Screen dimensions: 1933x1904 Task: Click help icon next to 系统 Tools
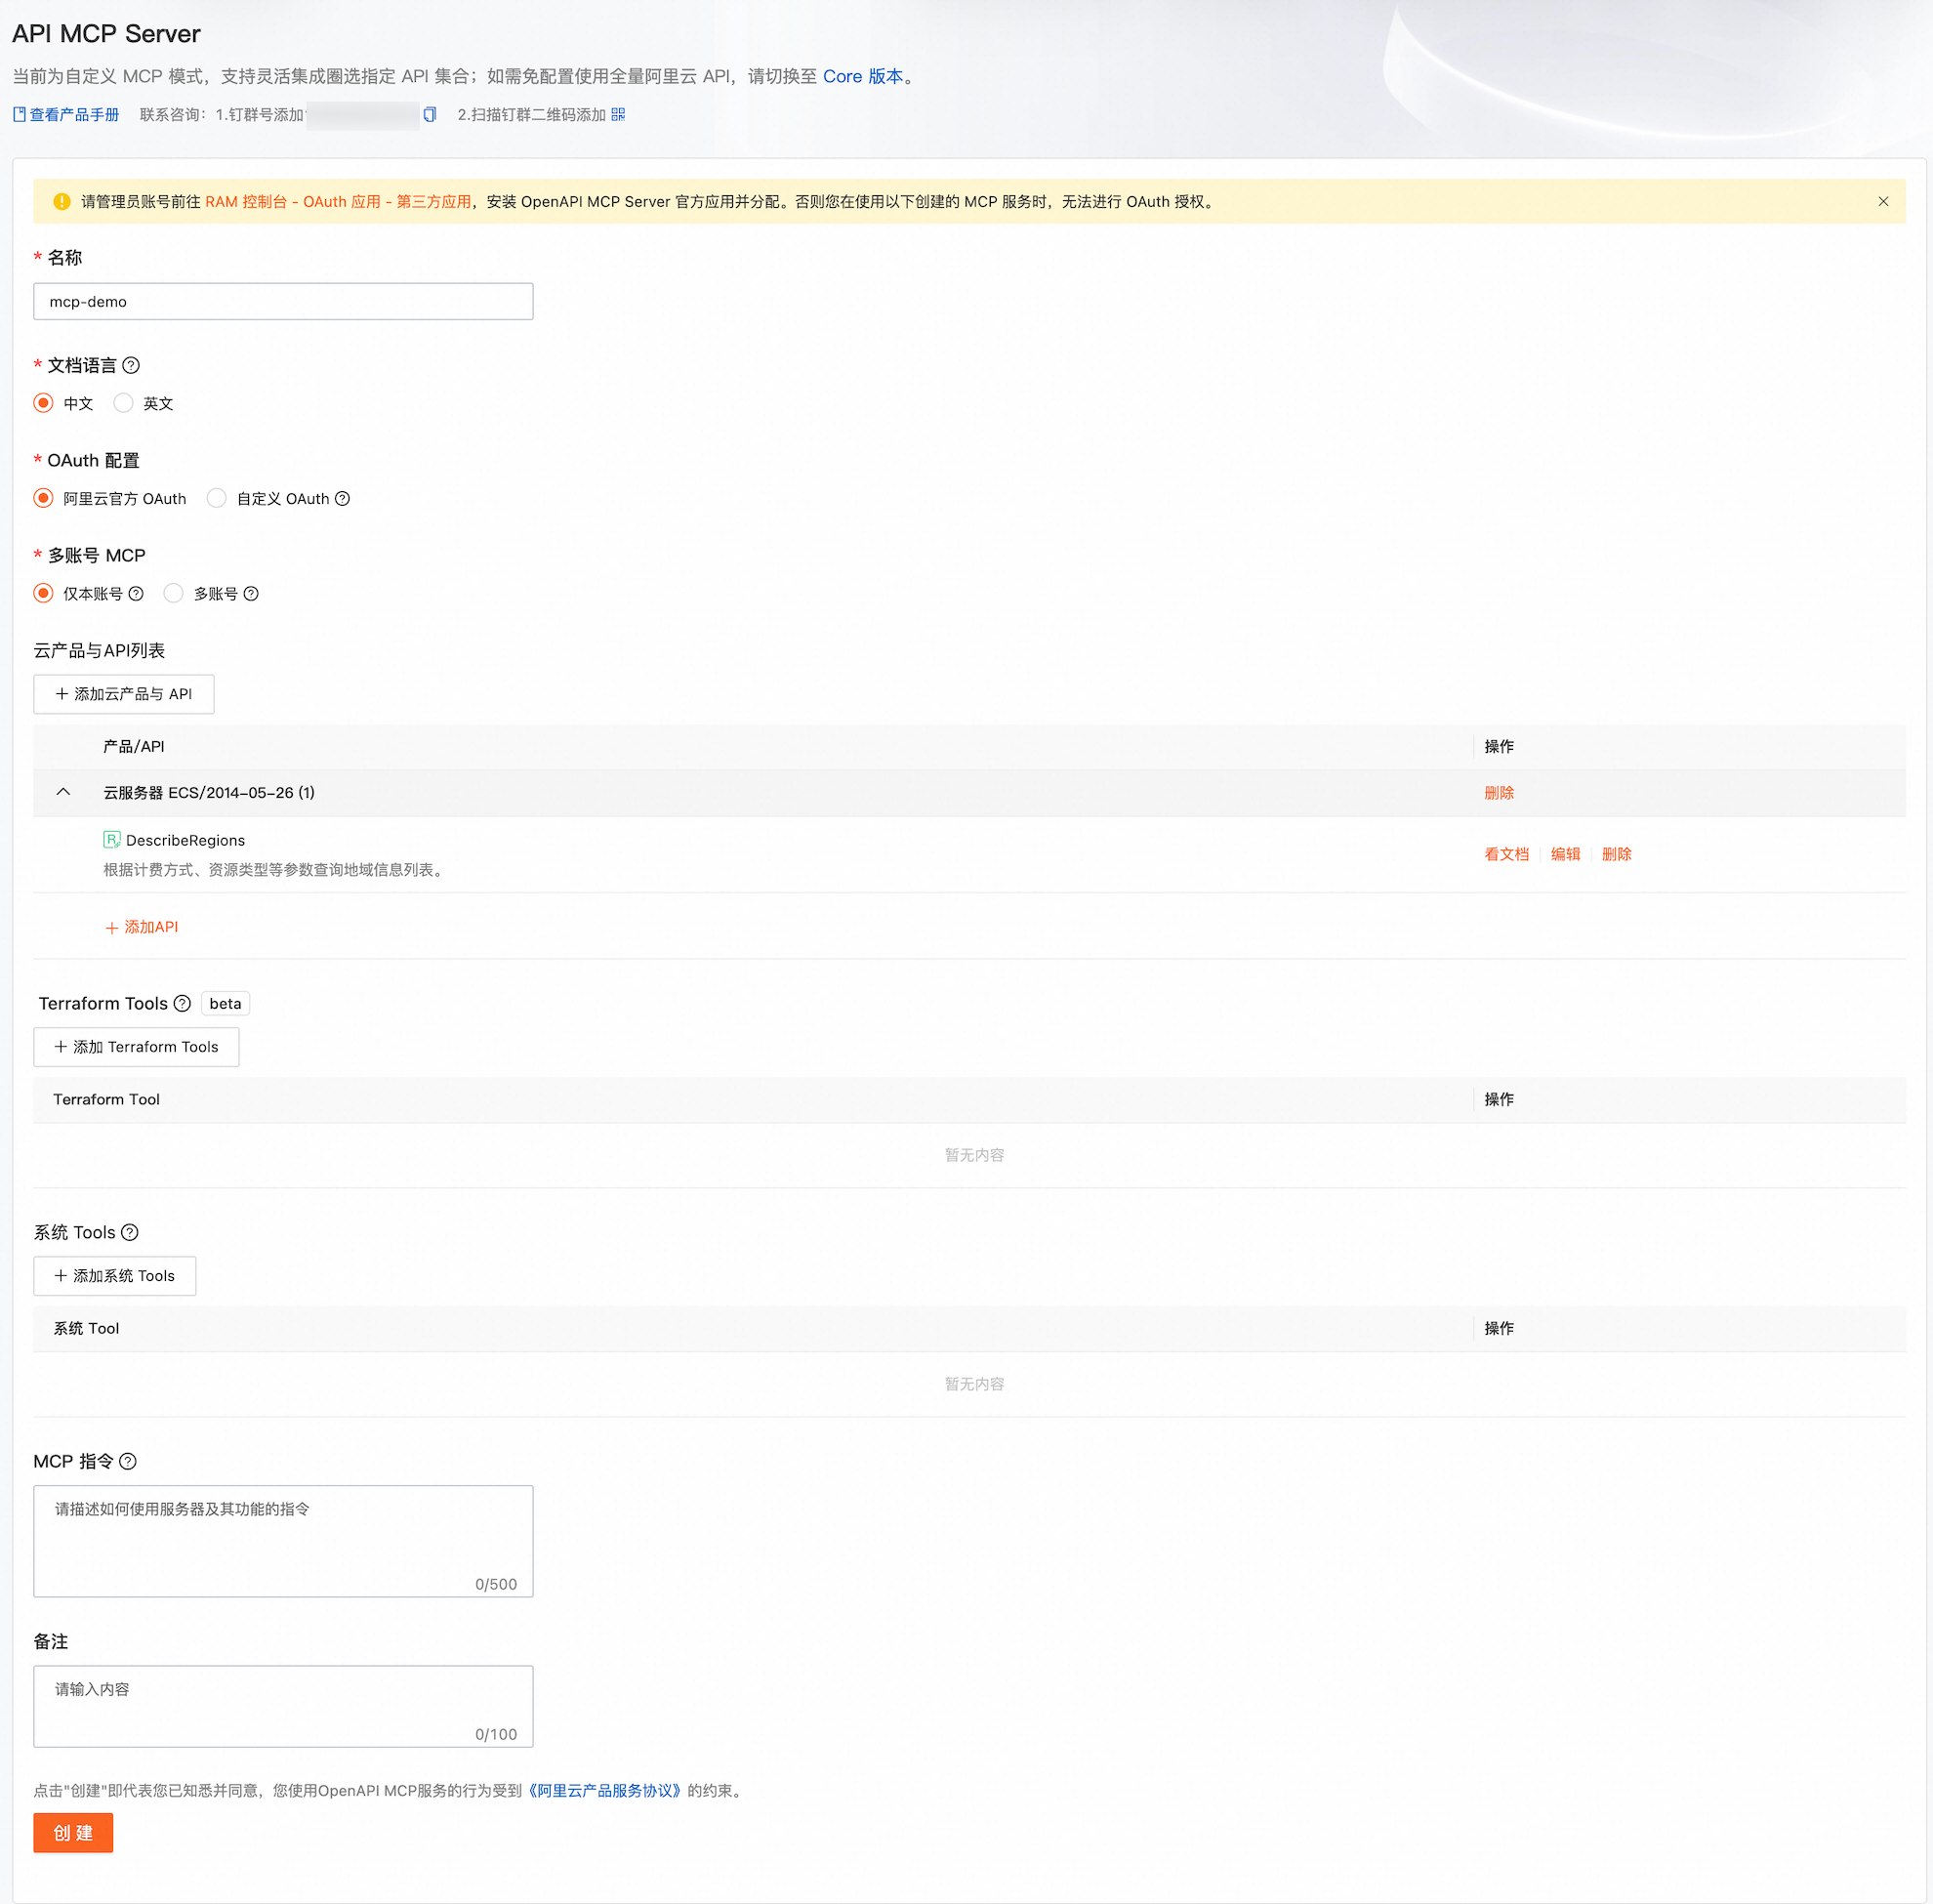click(x=129, y=1232)
